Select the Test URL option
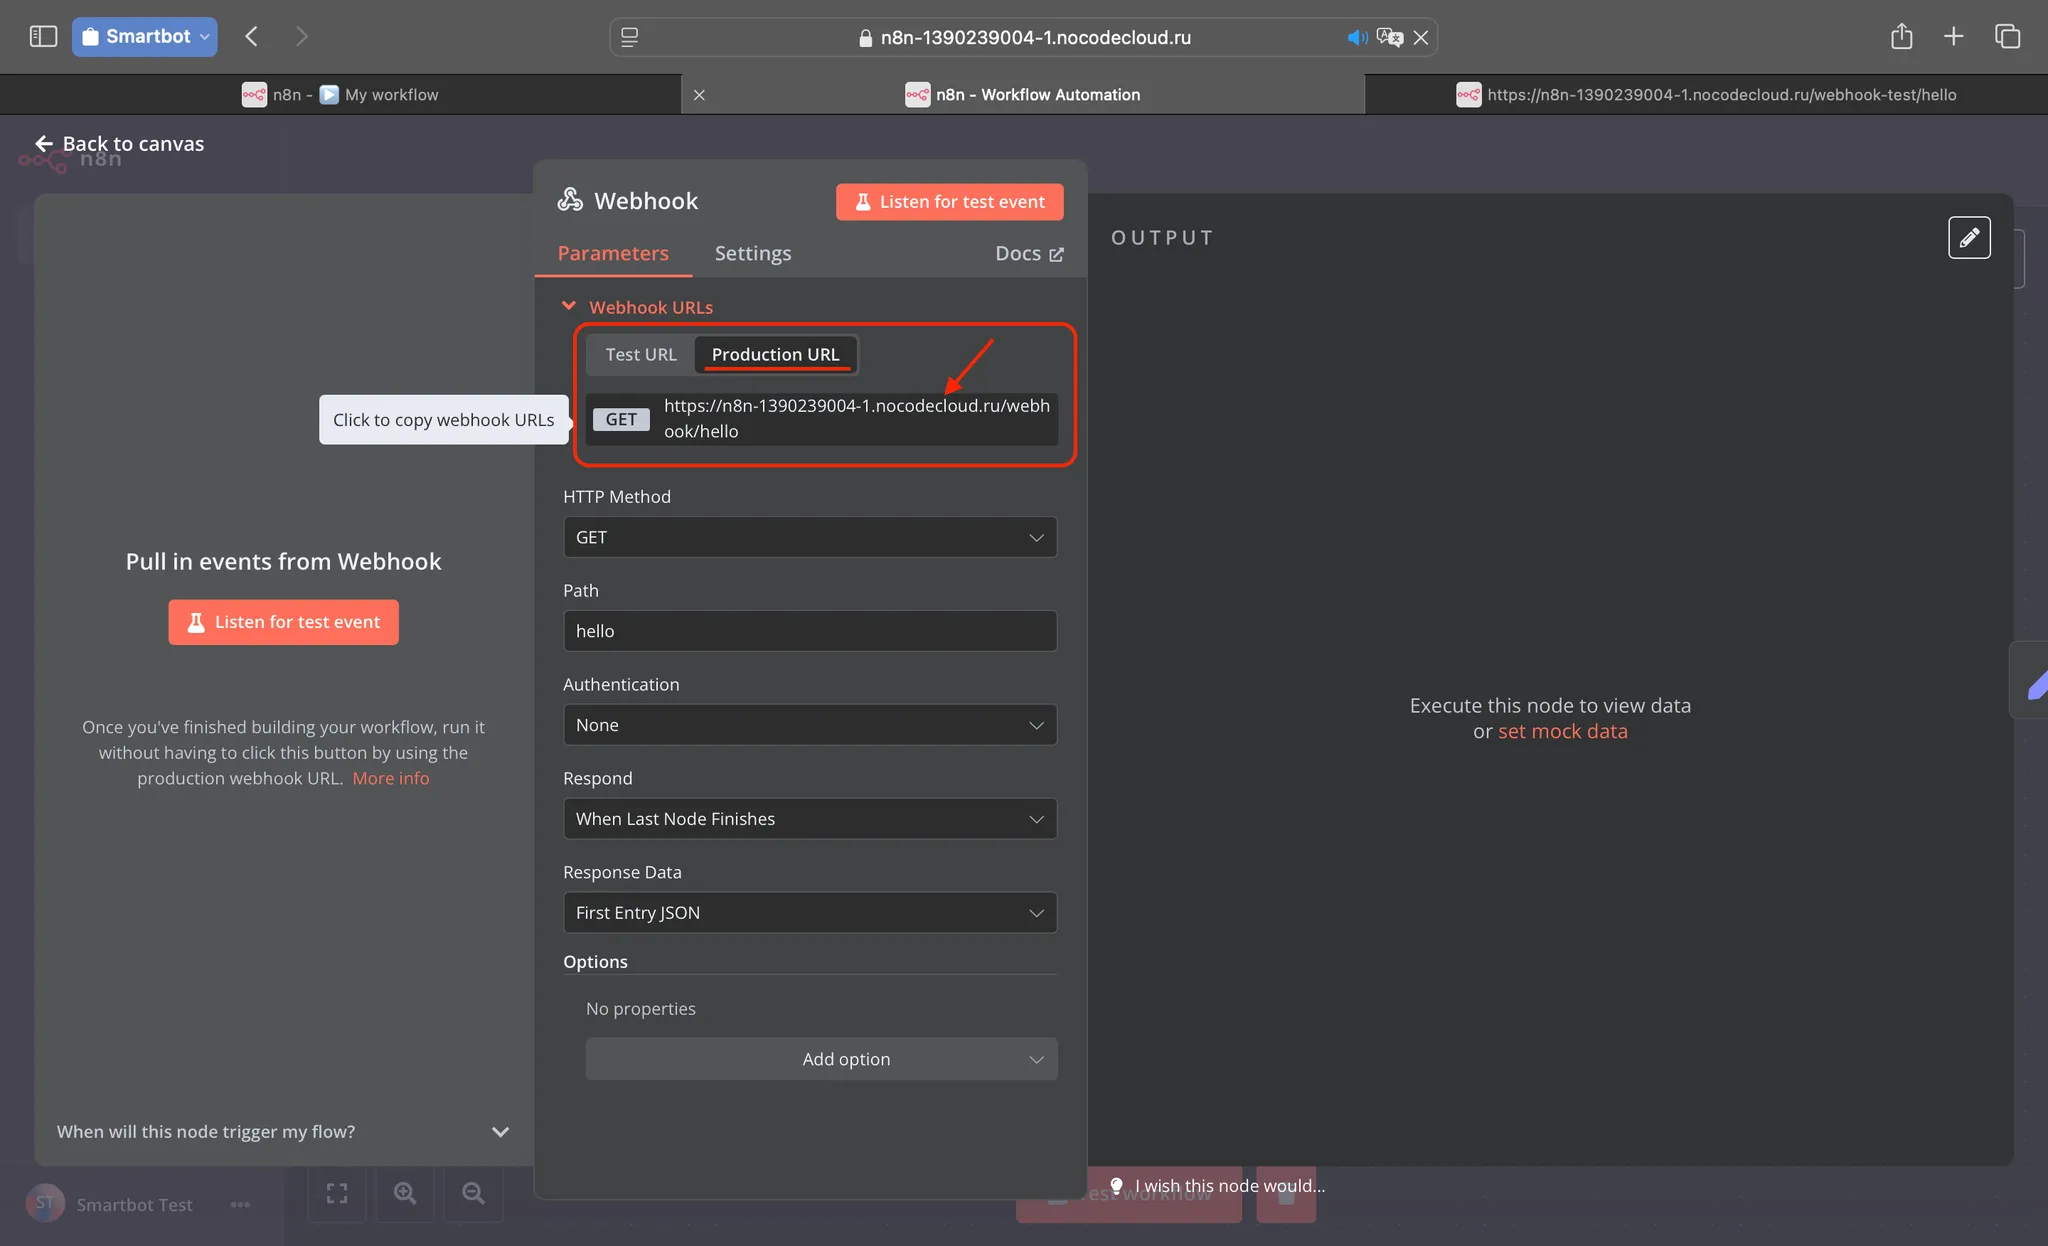The height and width of the screenshot is (1246, 2048). 641,354
